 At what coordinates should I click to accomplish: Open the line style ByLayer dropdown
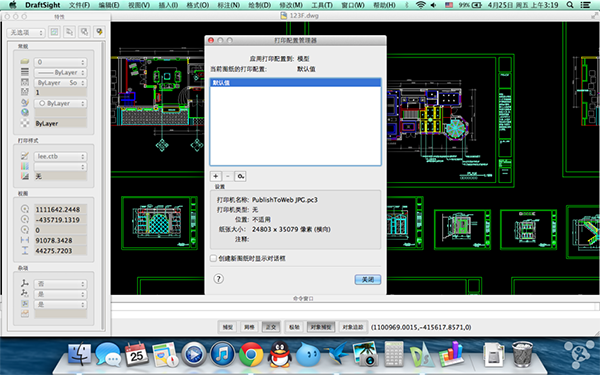click(60, 72)
